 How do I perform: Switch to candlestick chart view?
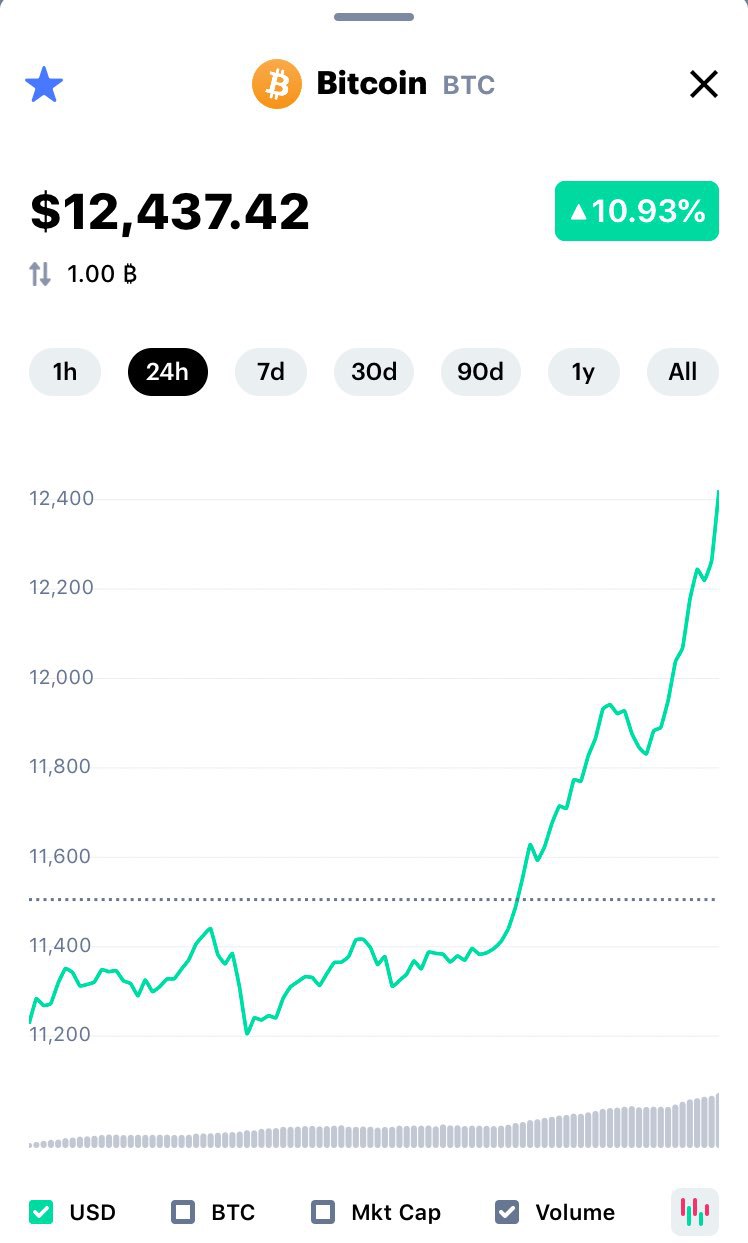click(694, 1212)
